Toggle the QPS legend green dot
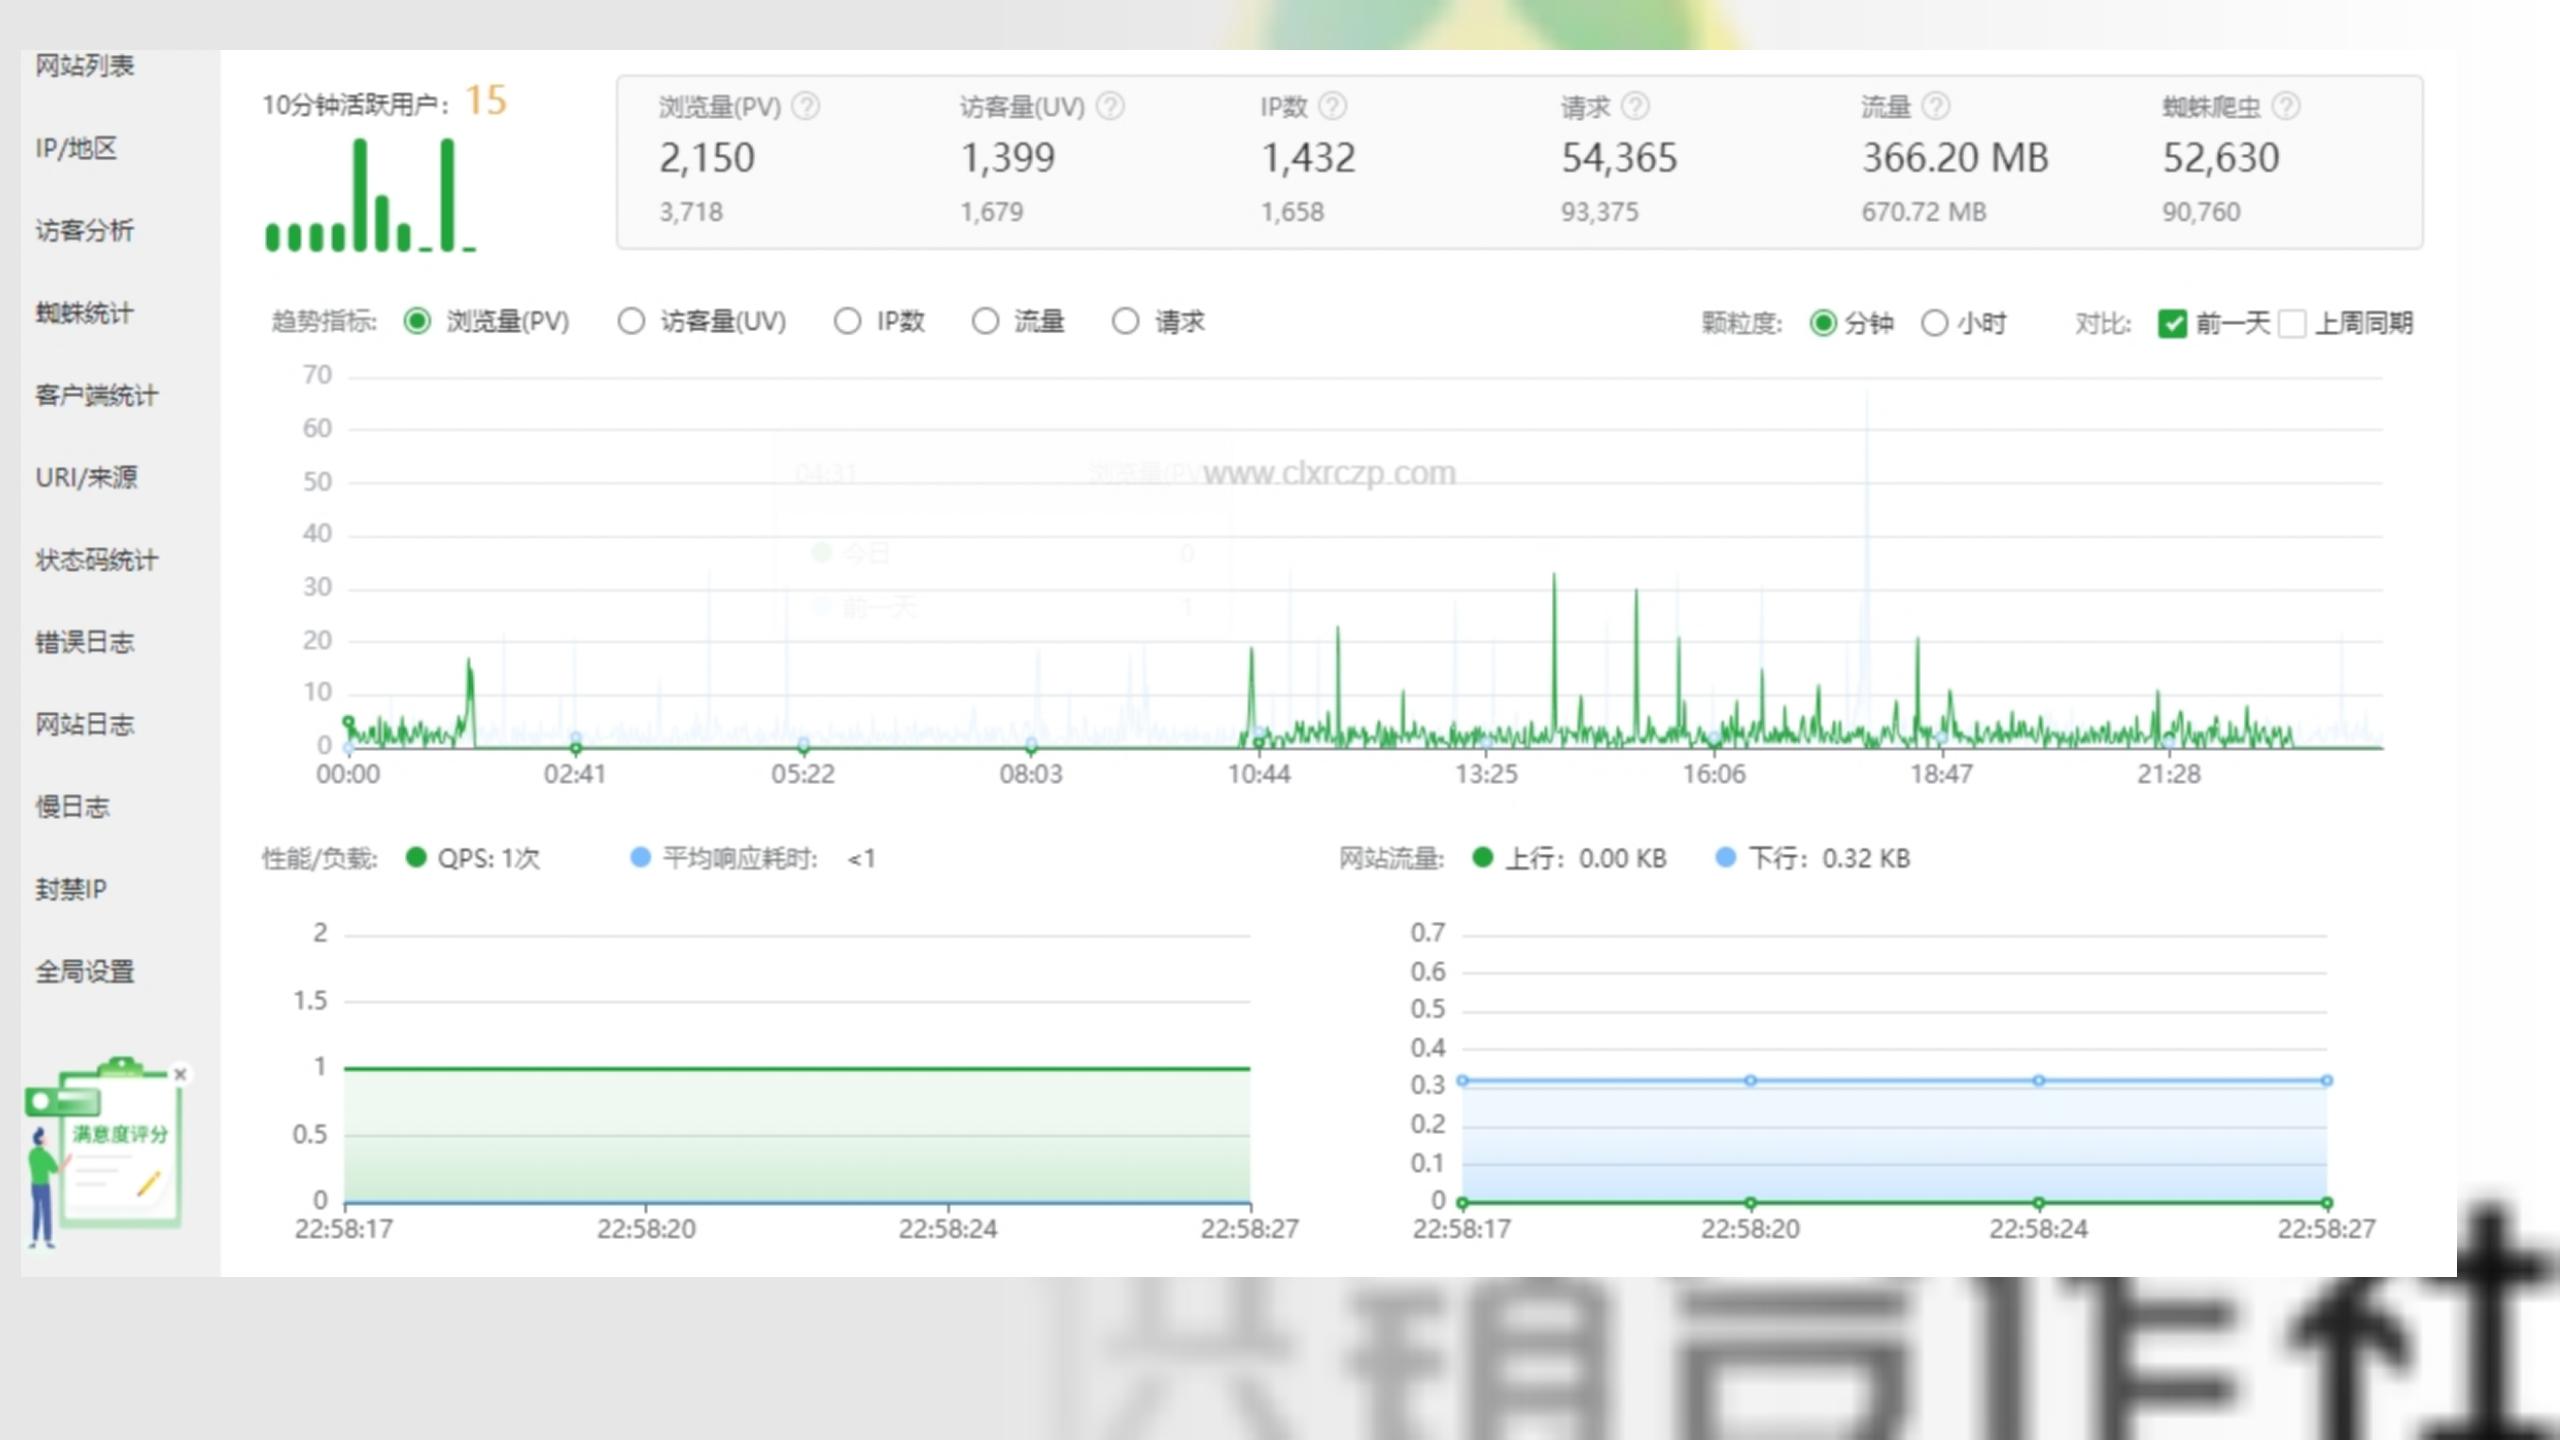Image resolution: width=2560 pixels, height=1440 pixels. tap(416, 857)
